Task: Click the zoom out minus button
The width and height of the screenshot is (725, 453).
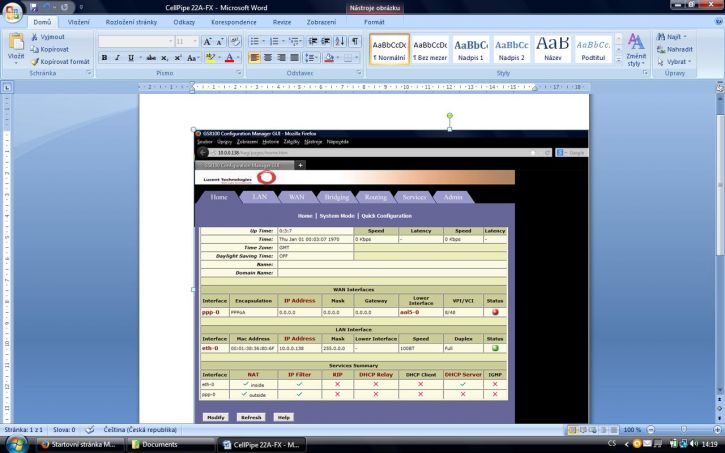Action: tap(651, 430)
